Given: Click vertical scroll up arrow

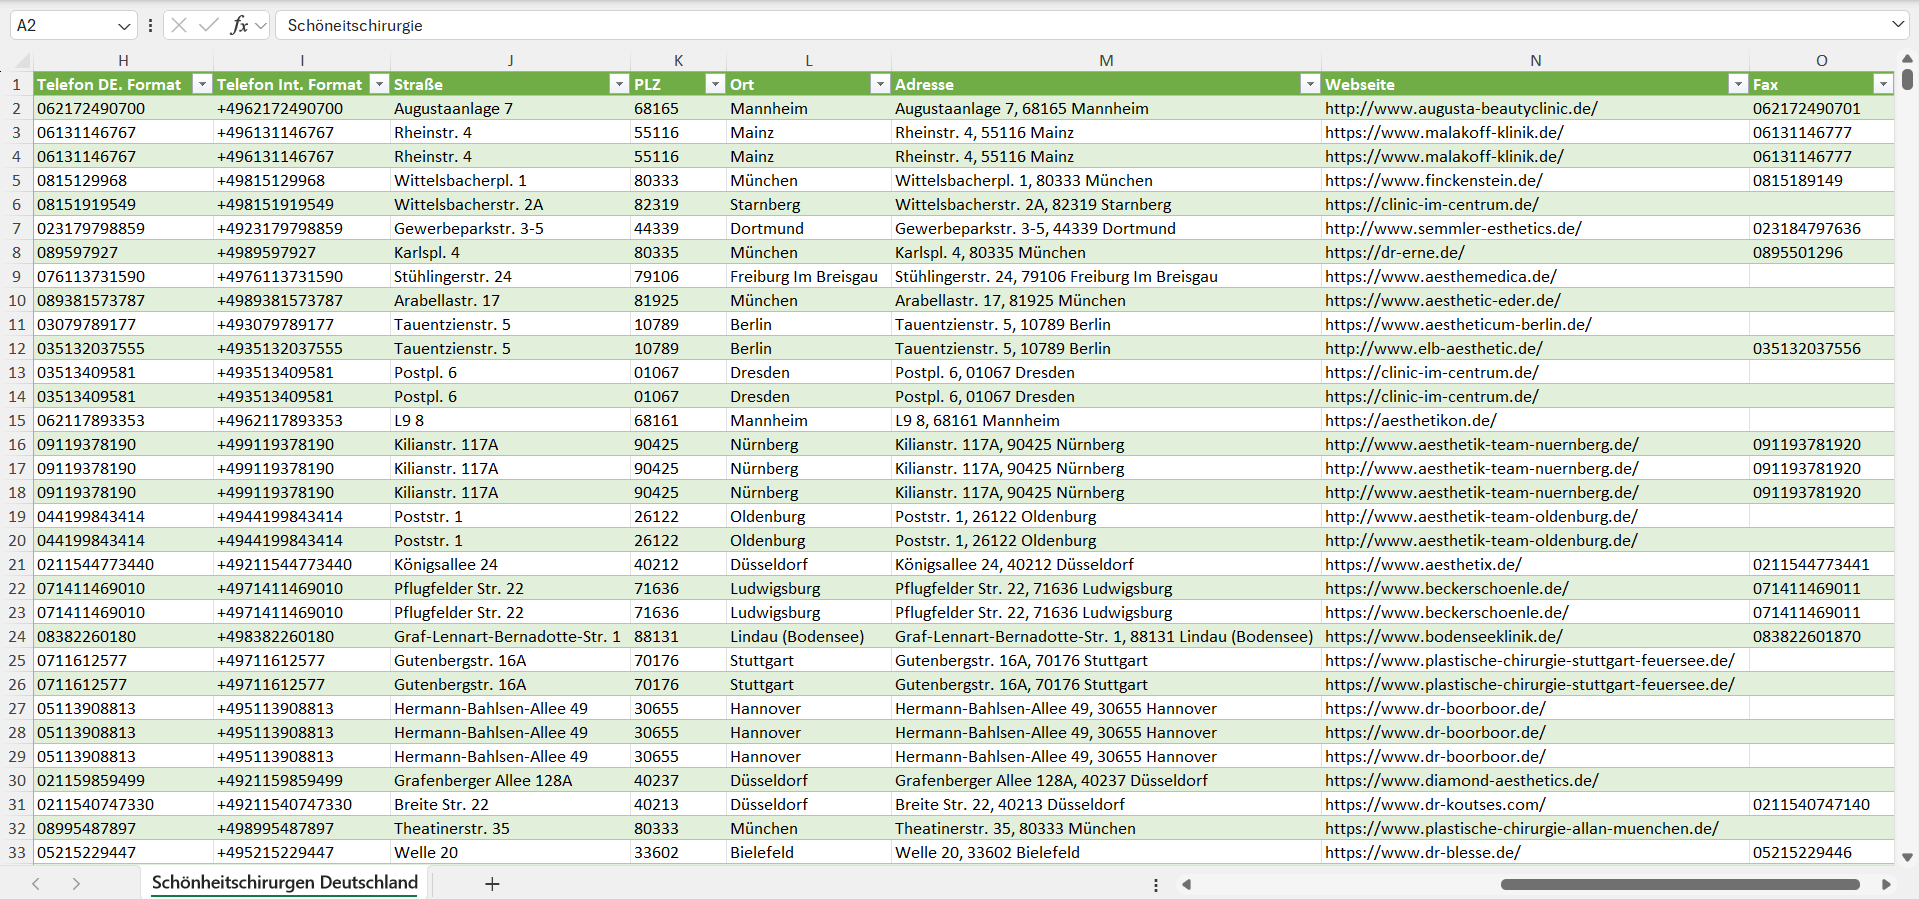Looking at the screenshot, I should click(1907, 59).
